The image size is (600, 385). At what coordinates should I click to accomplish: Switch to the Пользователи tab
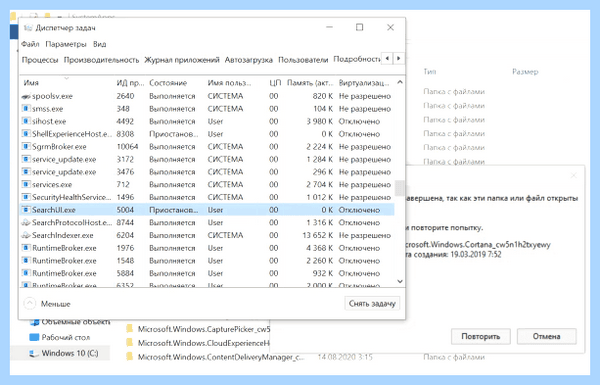click(303, 60)
